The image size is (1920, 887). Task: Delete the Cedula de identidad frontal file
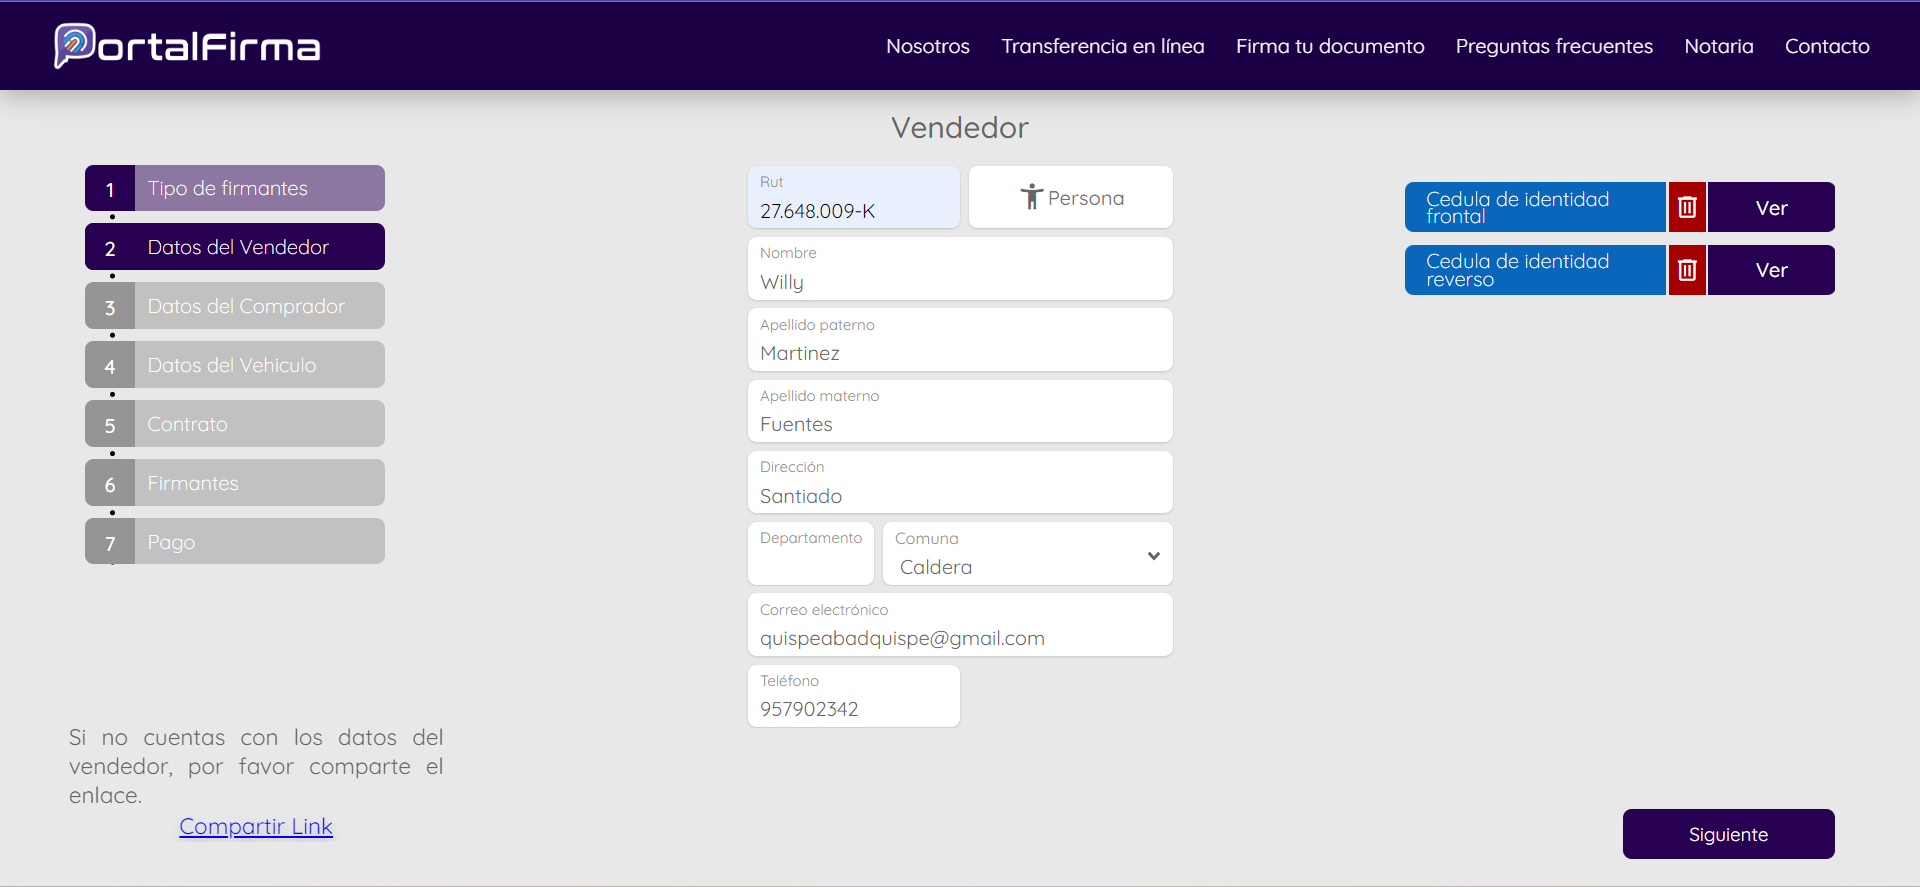coord(1687,207)
